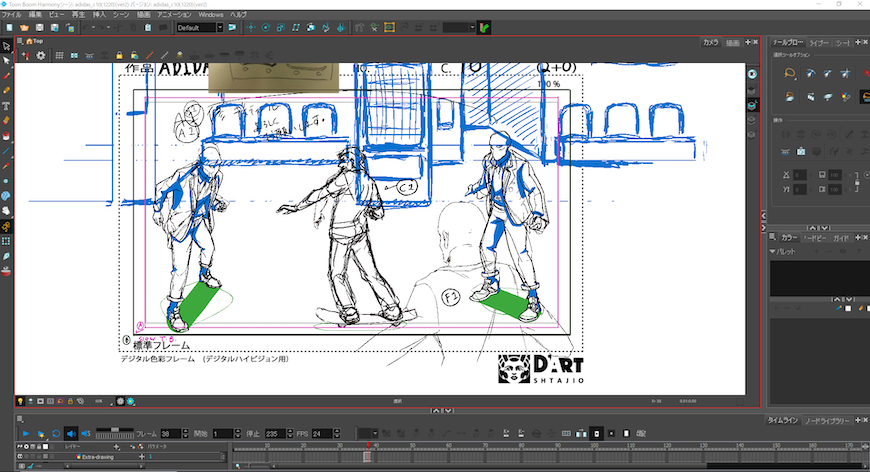Open the アニメーション menu
This screenshot has height=472, width=870.
coord(174,14)
